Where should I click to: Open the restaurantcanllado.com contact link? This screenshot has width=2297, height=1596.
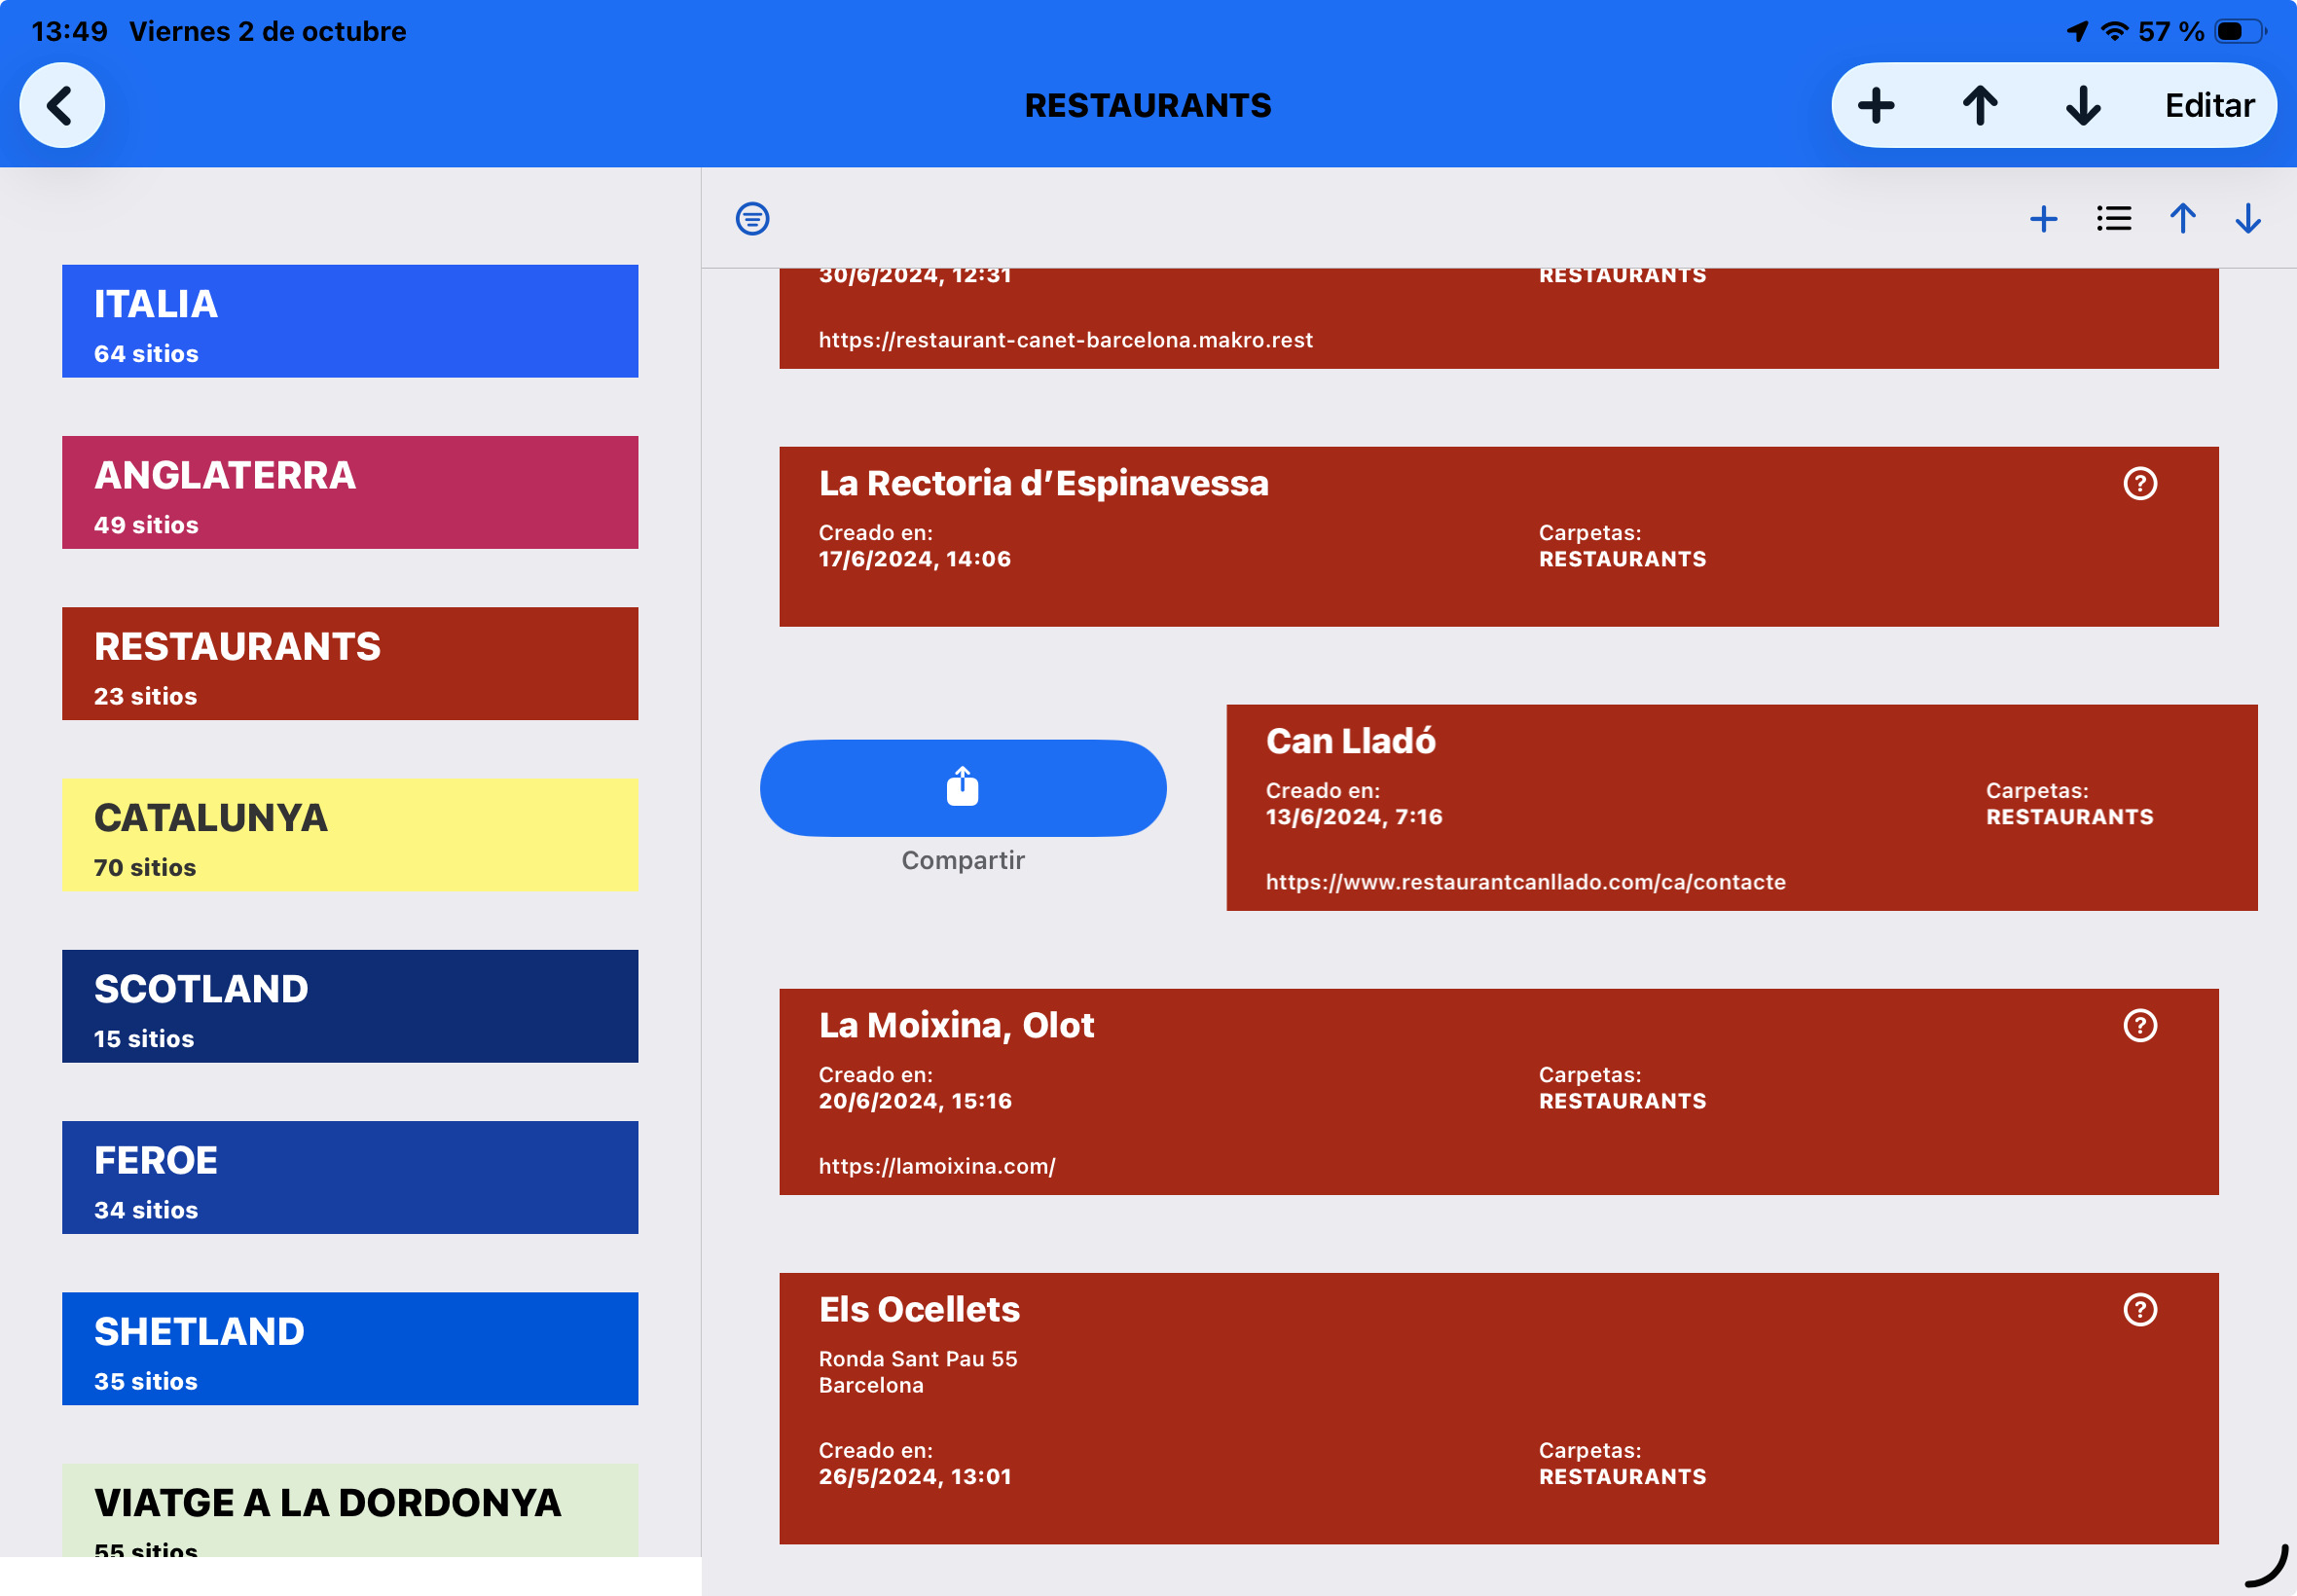(1525, 882)
